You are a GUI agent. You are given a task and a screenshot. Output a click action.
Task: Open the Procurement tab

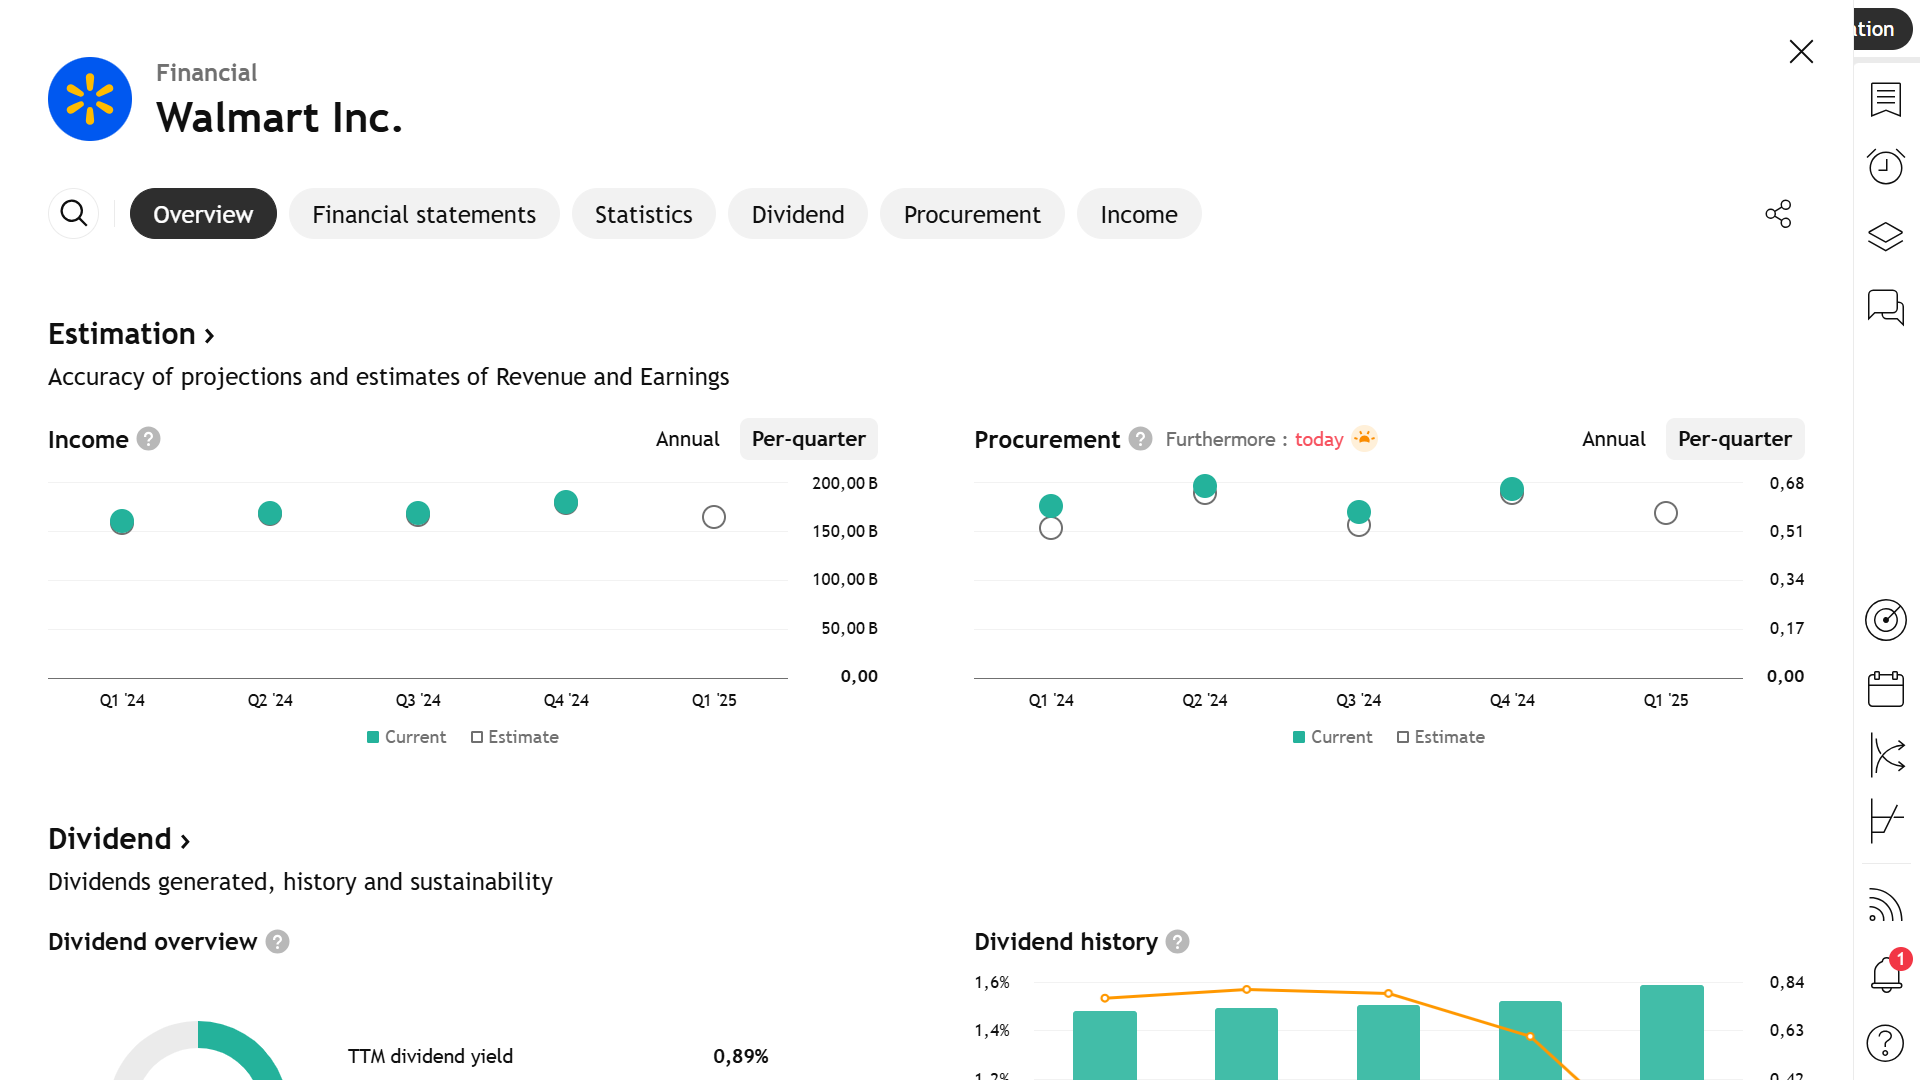coord(972,214)
